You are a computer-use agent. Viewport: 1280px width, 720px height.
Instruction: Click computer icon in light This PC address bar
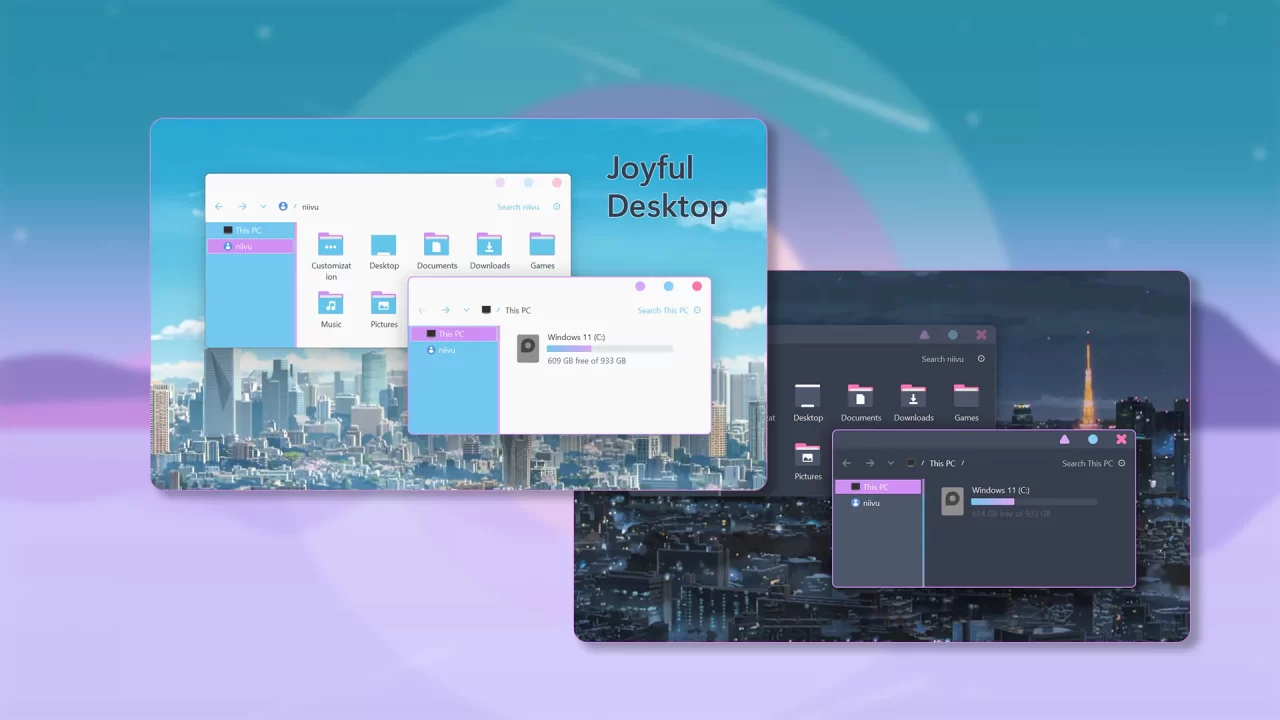pyautogui.click(x=487, y=310)
